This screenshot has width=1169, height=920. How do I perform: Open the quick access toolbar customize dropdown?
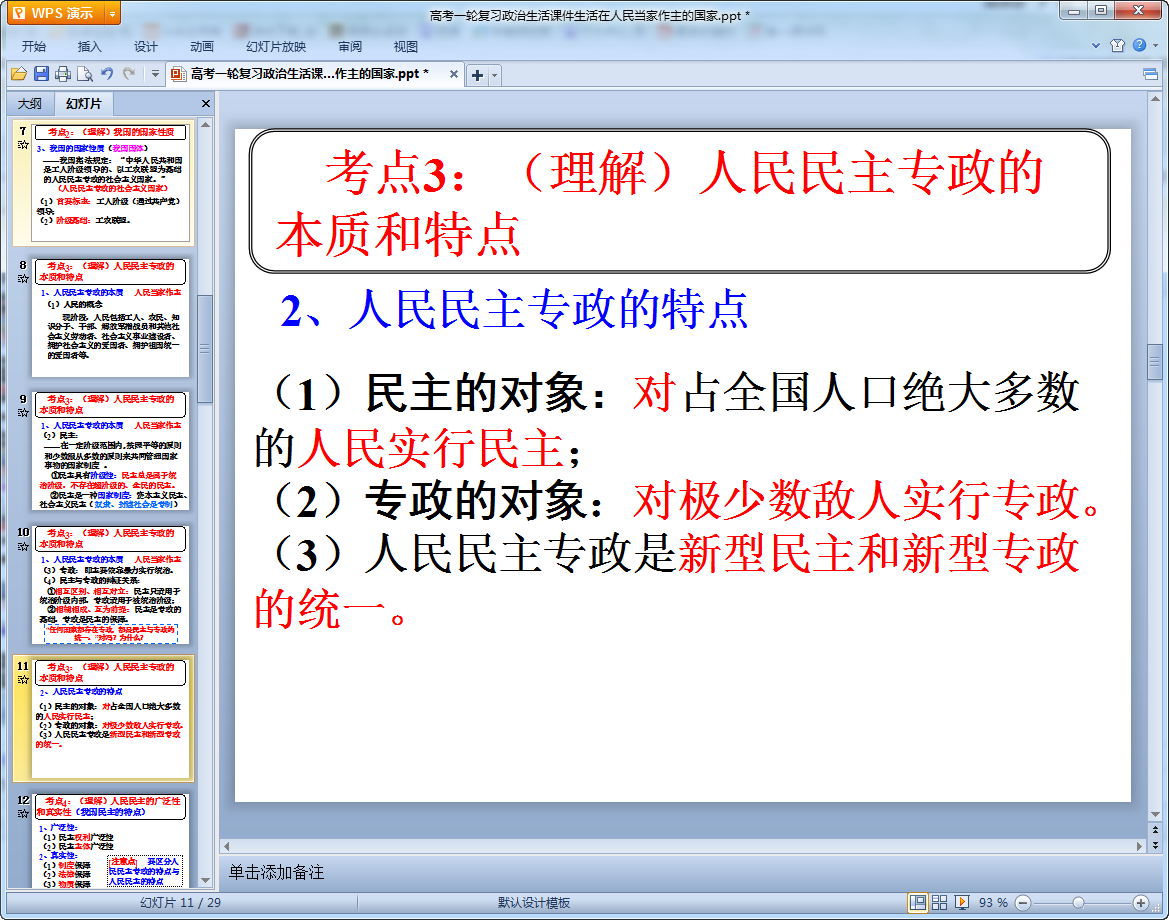click(x=155, y=74)
